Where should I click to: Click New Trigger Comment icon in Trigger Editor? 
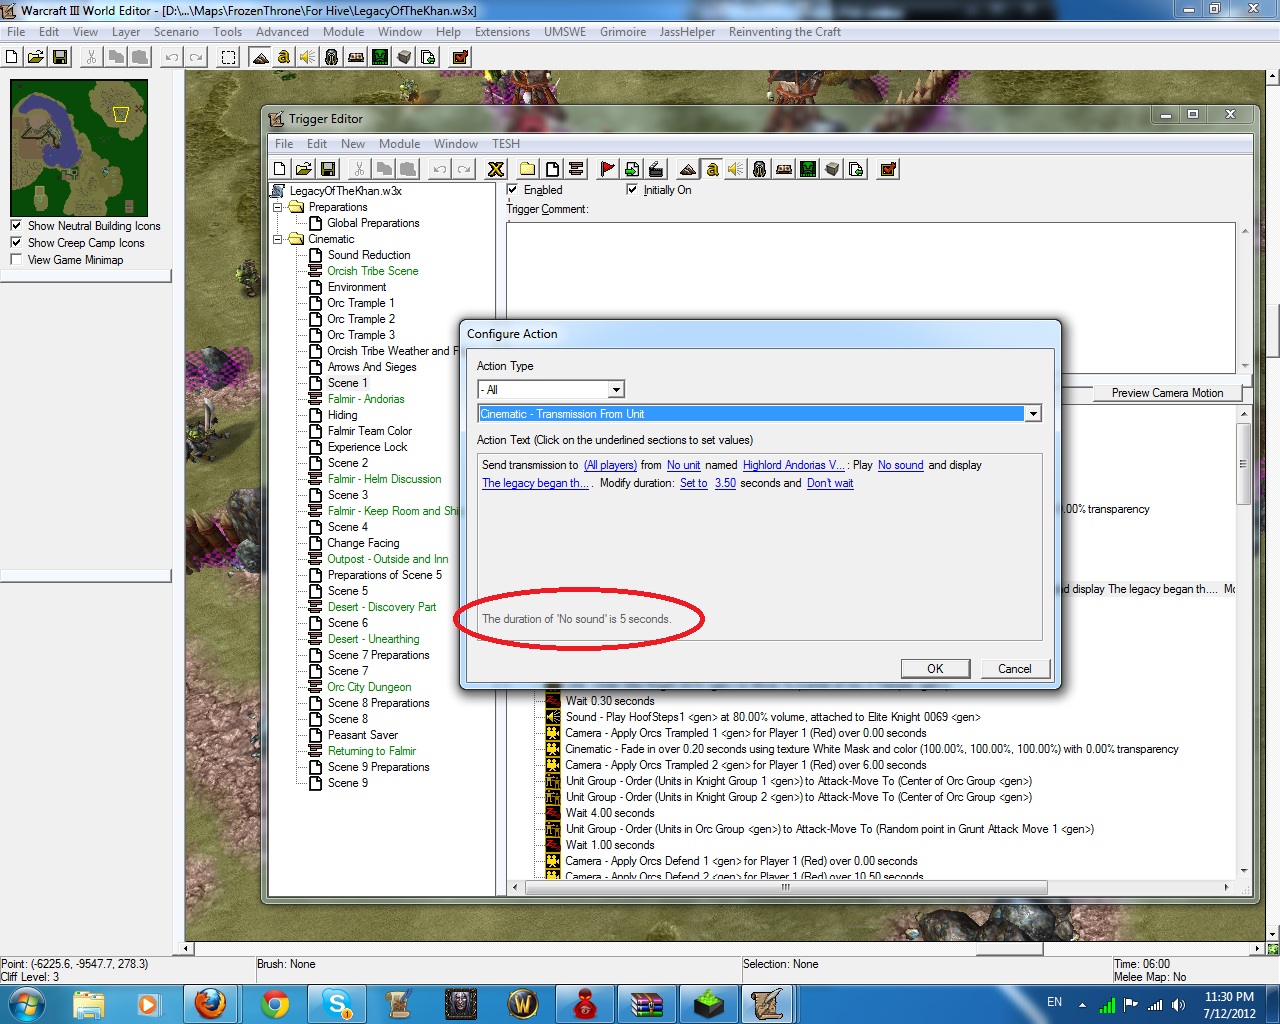575,169
